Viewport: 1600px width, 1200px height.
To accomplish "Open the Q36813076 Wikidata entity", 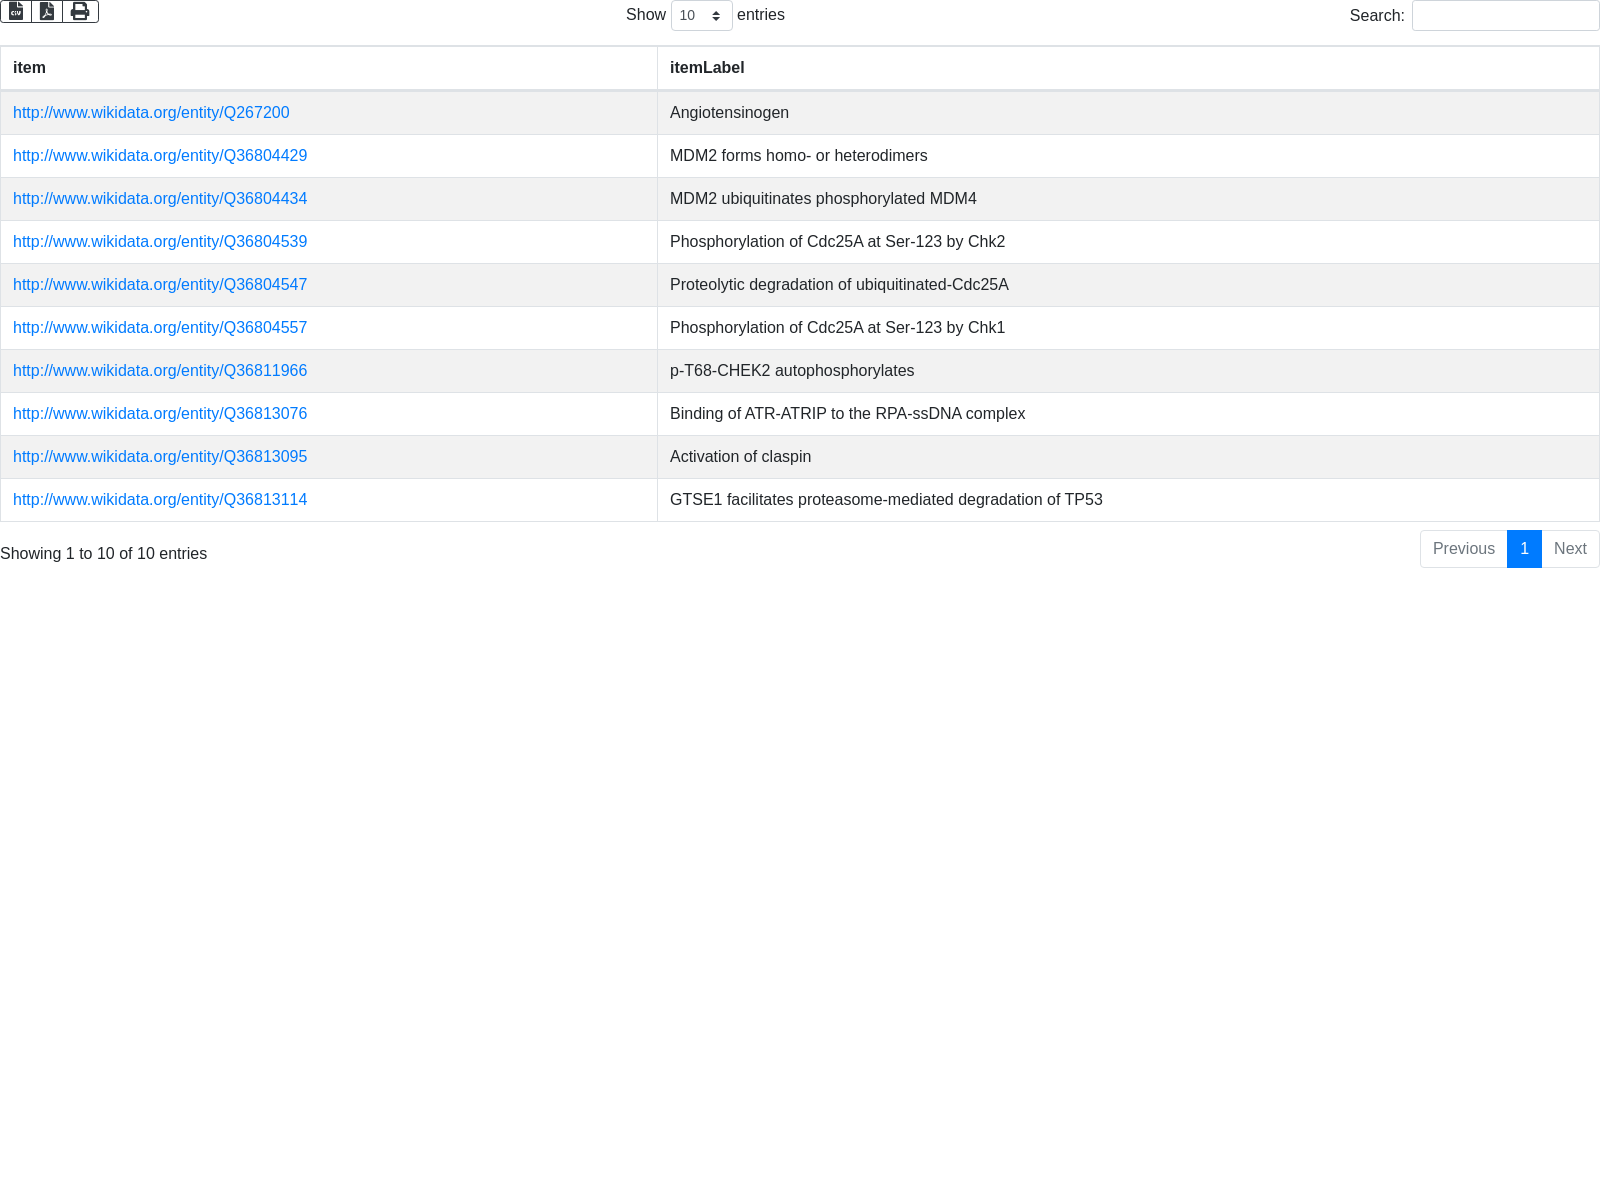I will pyautogui.click(x=160, y=414).
